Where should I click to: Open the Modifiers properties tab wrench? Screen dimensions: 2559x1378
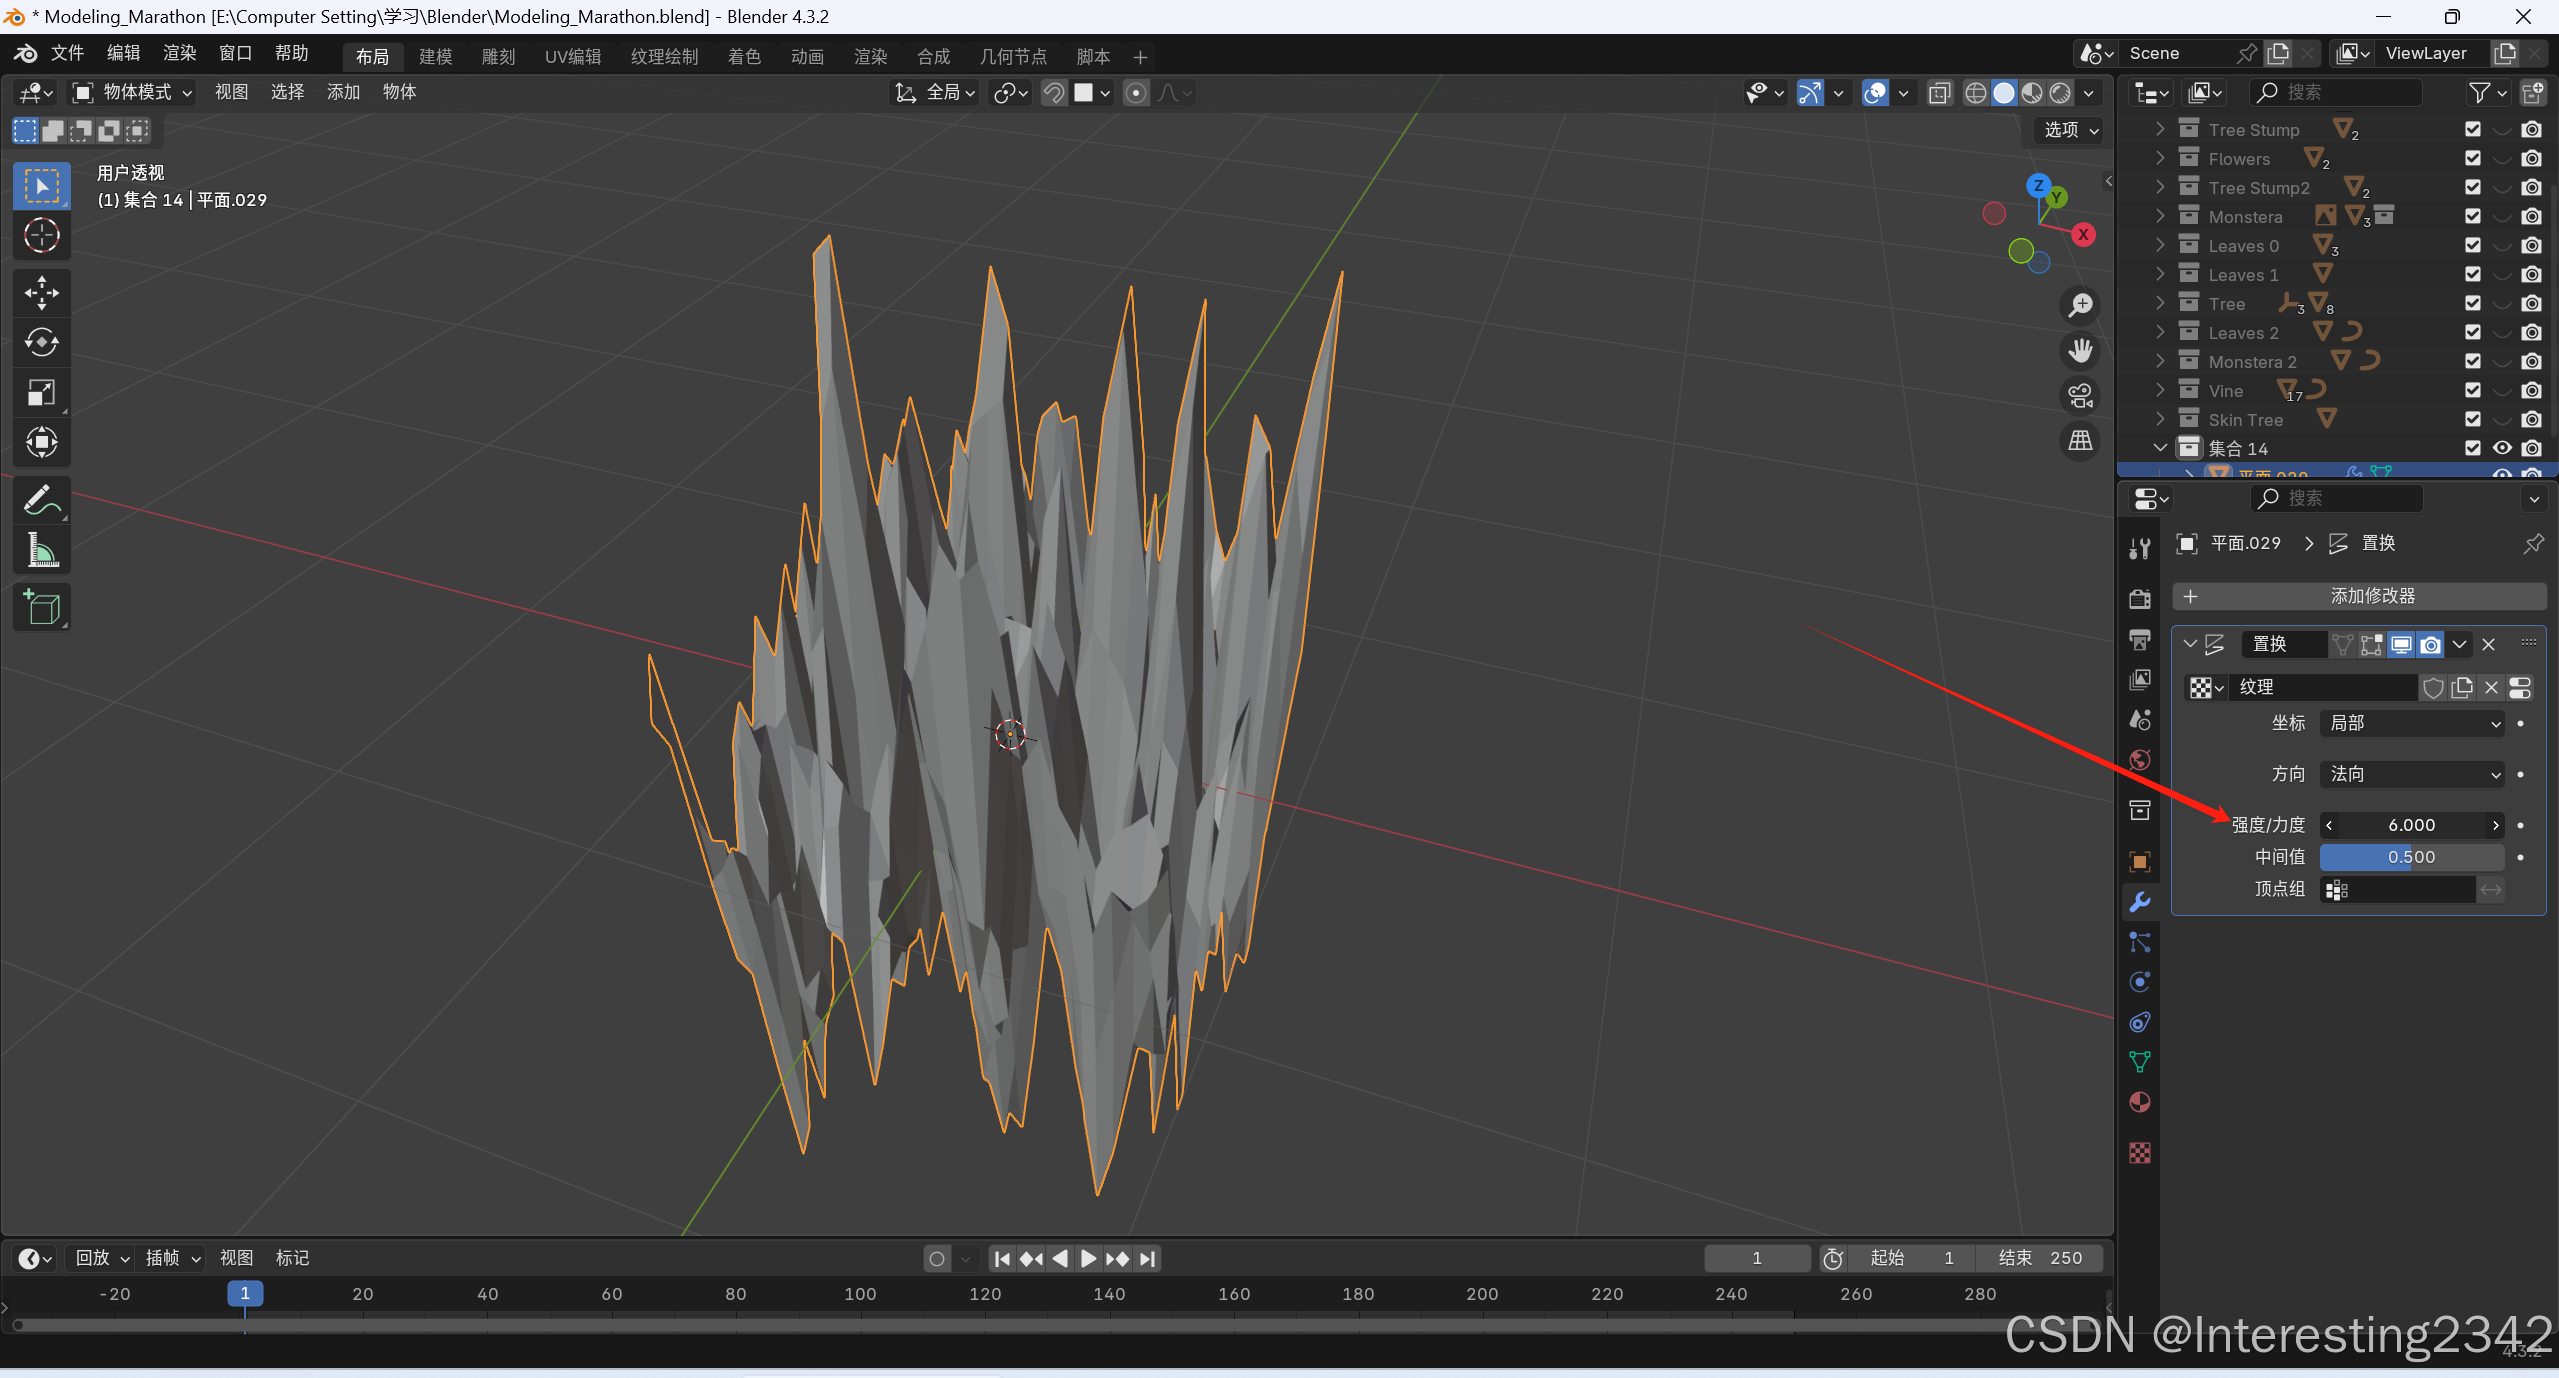[2140, 902]
